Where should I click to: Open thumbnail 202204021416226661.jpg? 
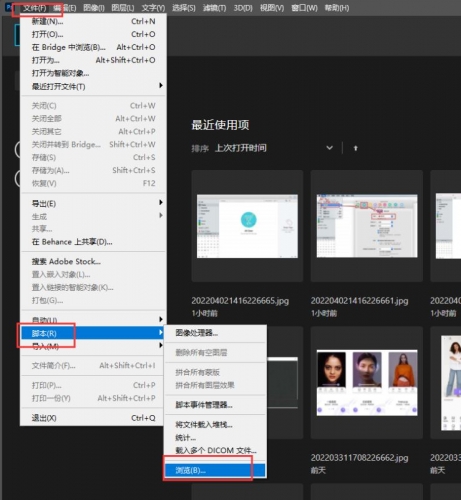[x=367, y=226]
